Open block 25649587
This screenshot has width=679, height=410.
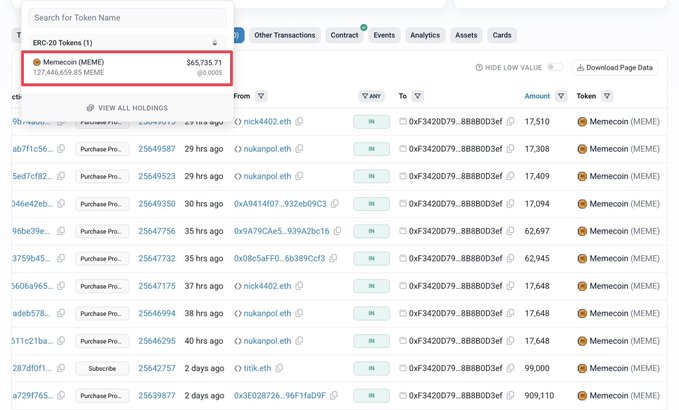tap(157, 149)
